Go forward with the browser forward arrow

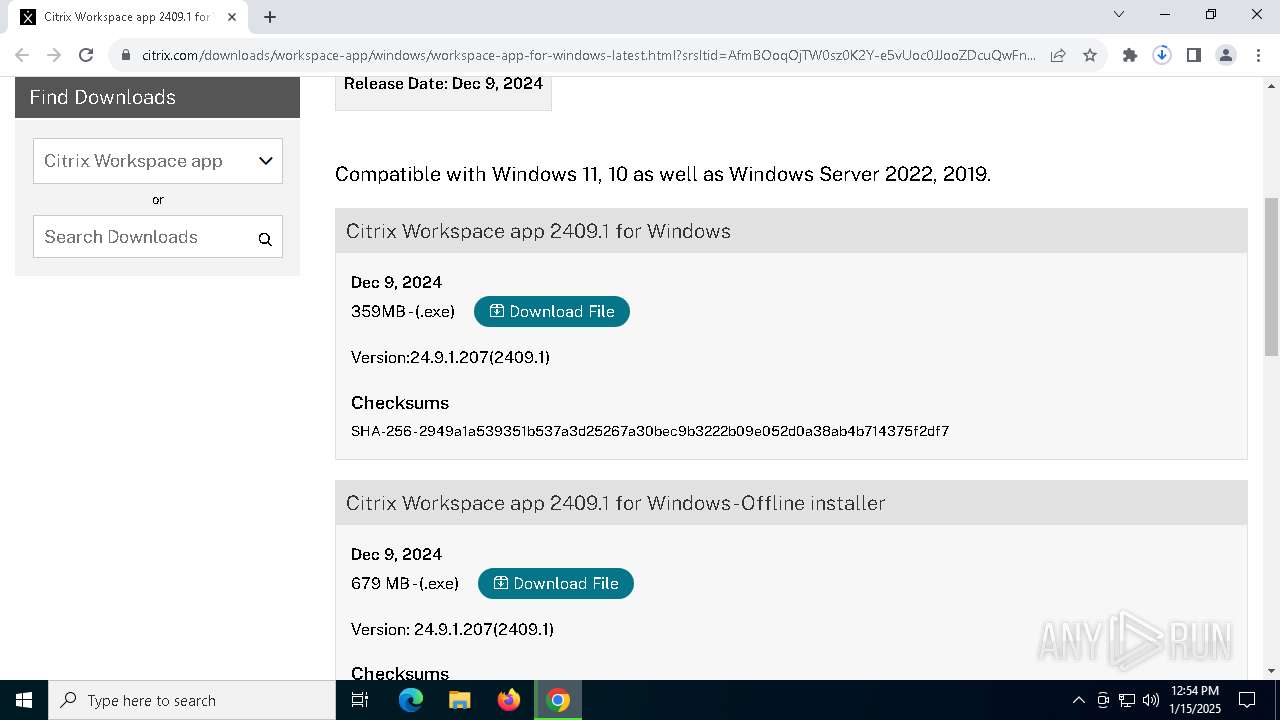[54, 56]
